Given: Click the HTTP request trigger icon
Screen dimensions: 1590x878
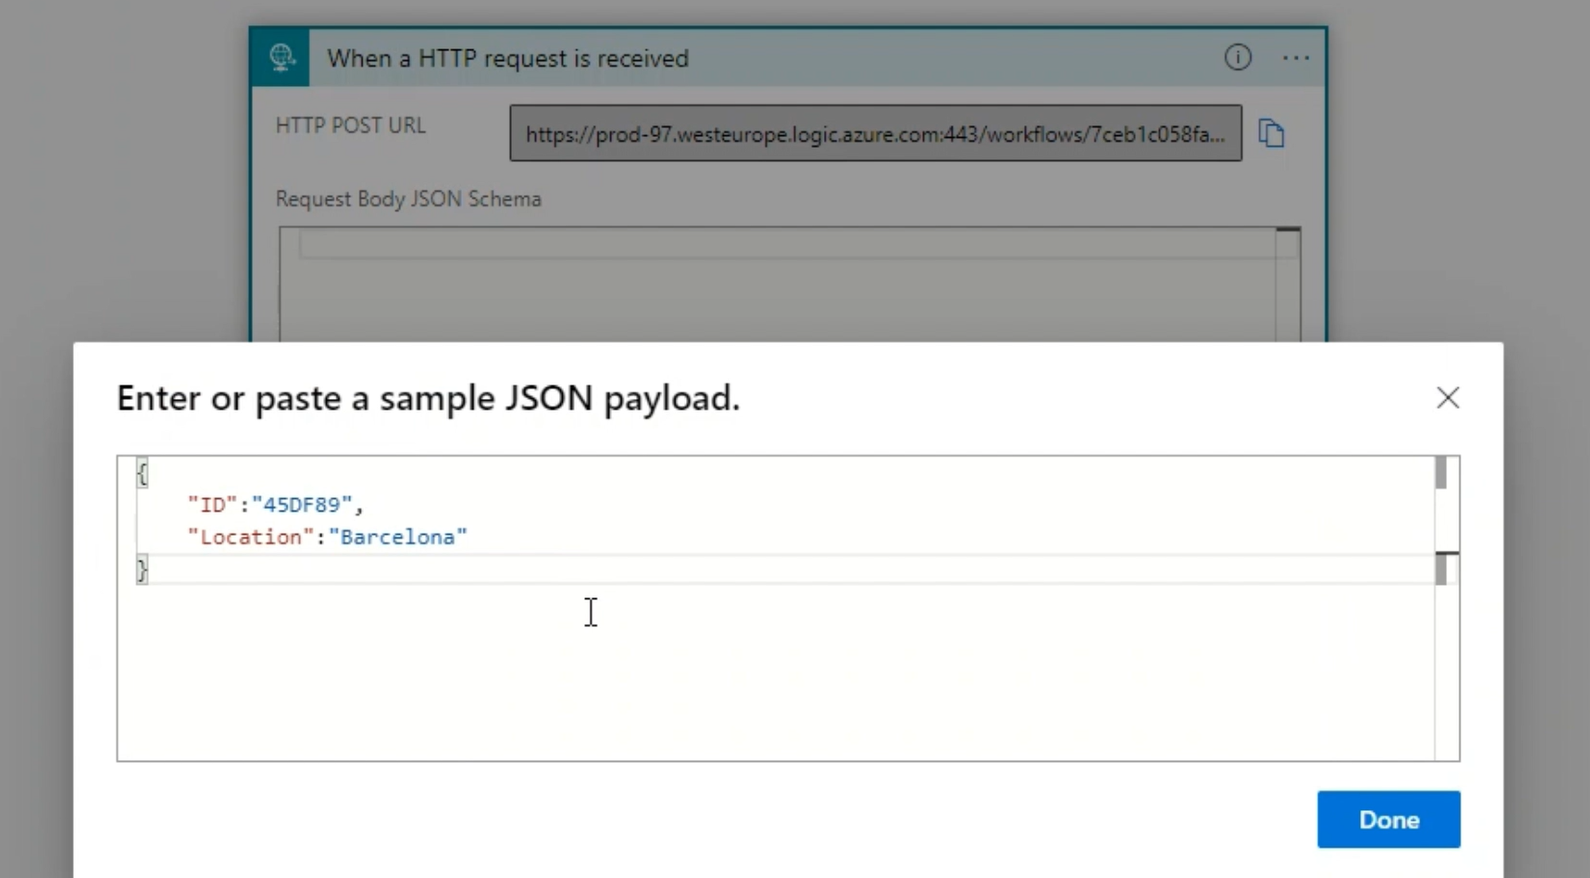Looking at the screenshot, I should [x=282, y=58].
